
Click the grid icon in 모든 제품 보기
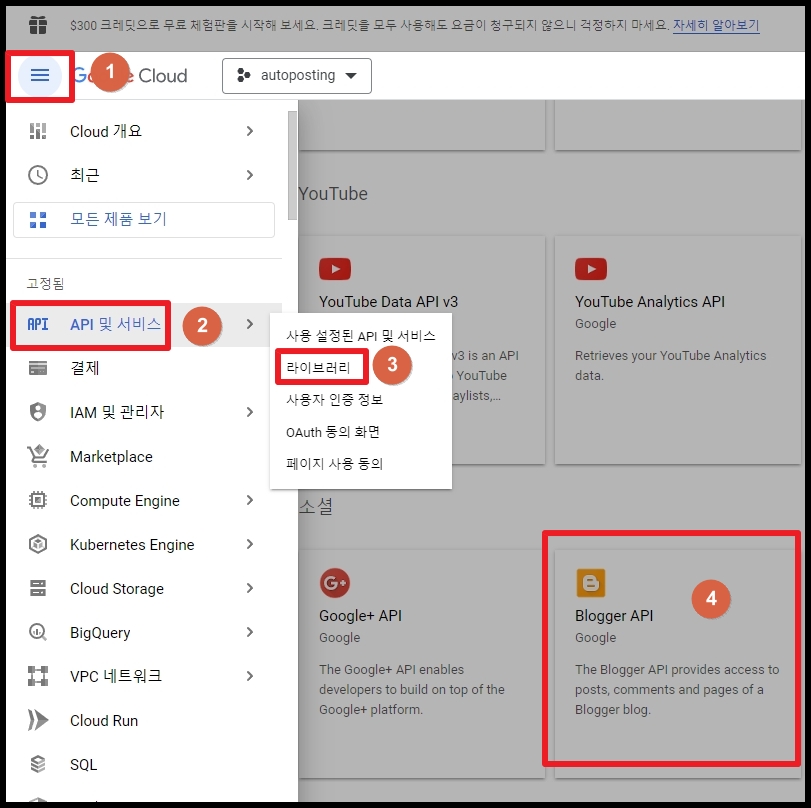[x=38, y=219]
